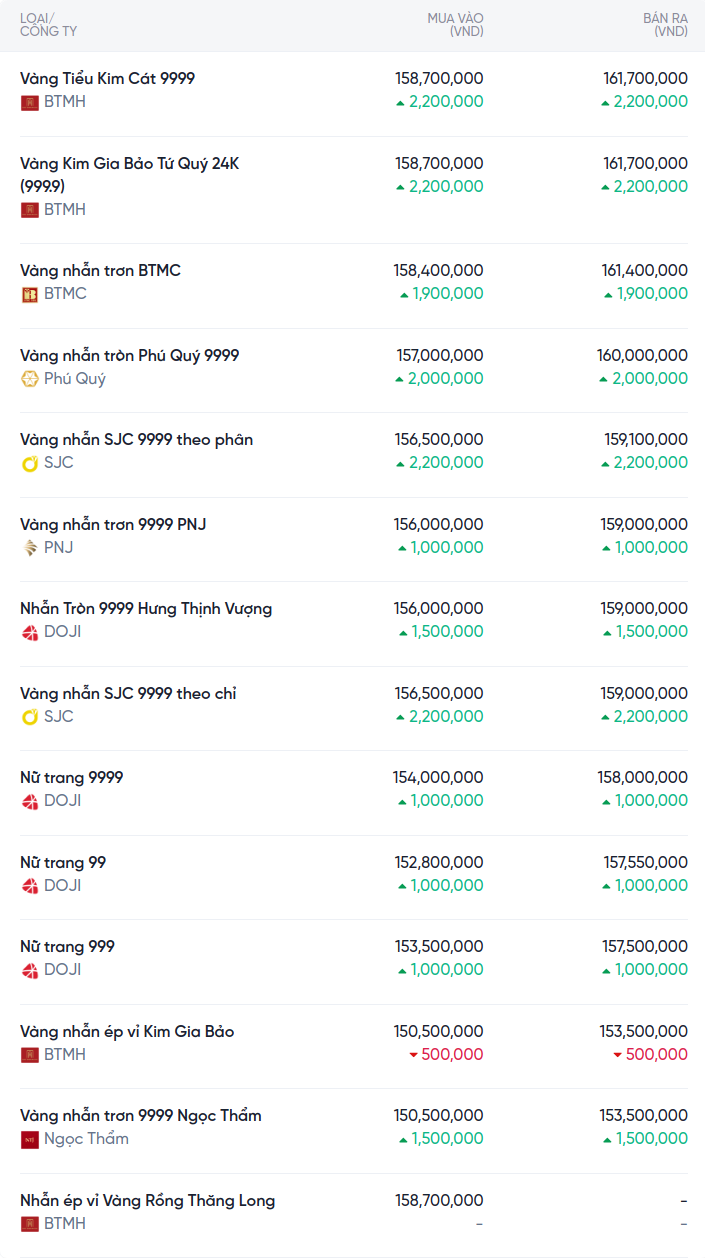This screenshot has width=705, height=1258.
Task: Click BTMH logo under Vàng Tiểu Kim Cát 9999
Action: tap(30, 102)
